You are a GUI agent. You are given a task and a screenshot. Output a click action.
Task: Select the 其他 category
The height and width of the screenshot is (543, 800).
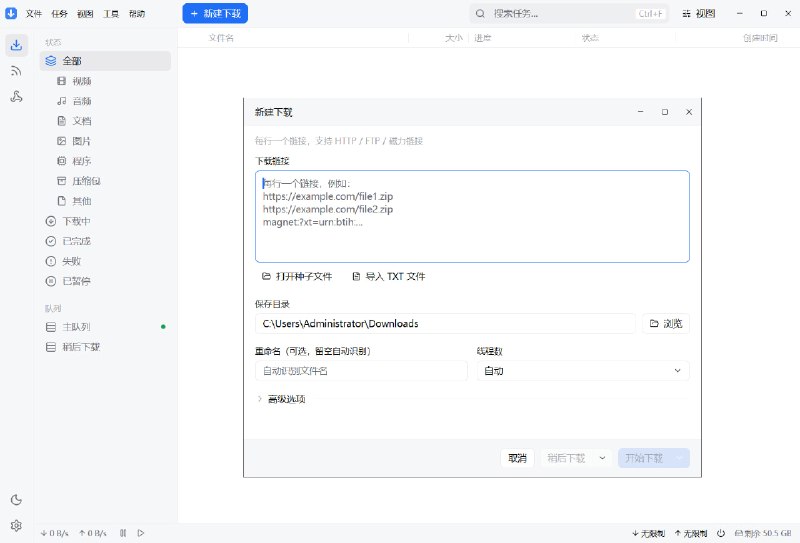pos(105,201)
